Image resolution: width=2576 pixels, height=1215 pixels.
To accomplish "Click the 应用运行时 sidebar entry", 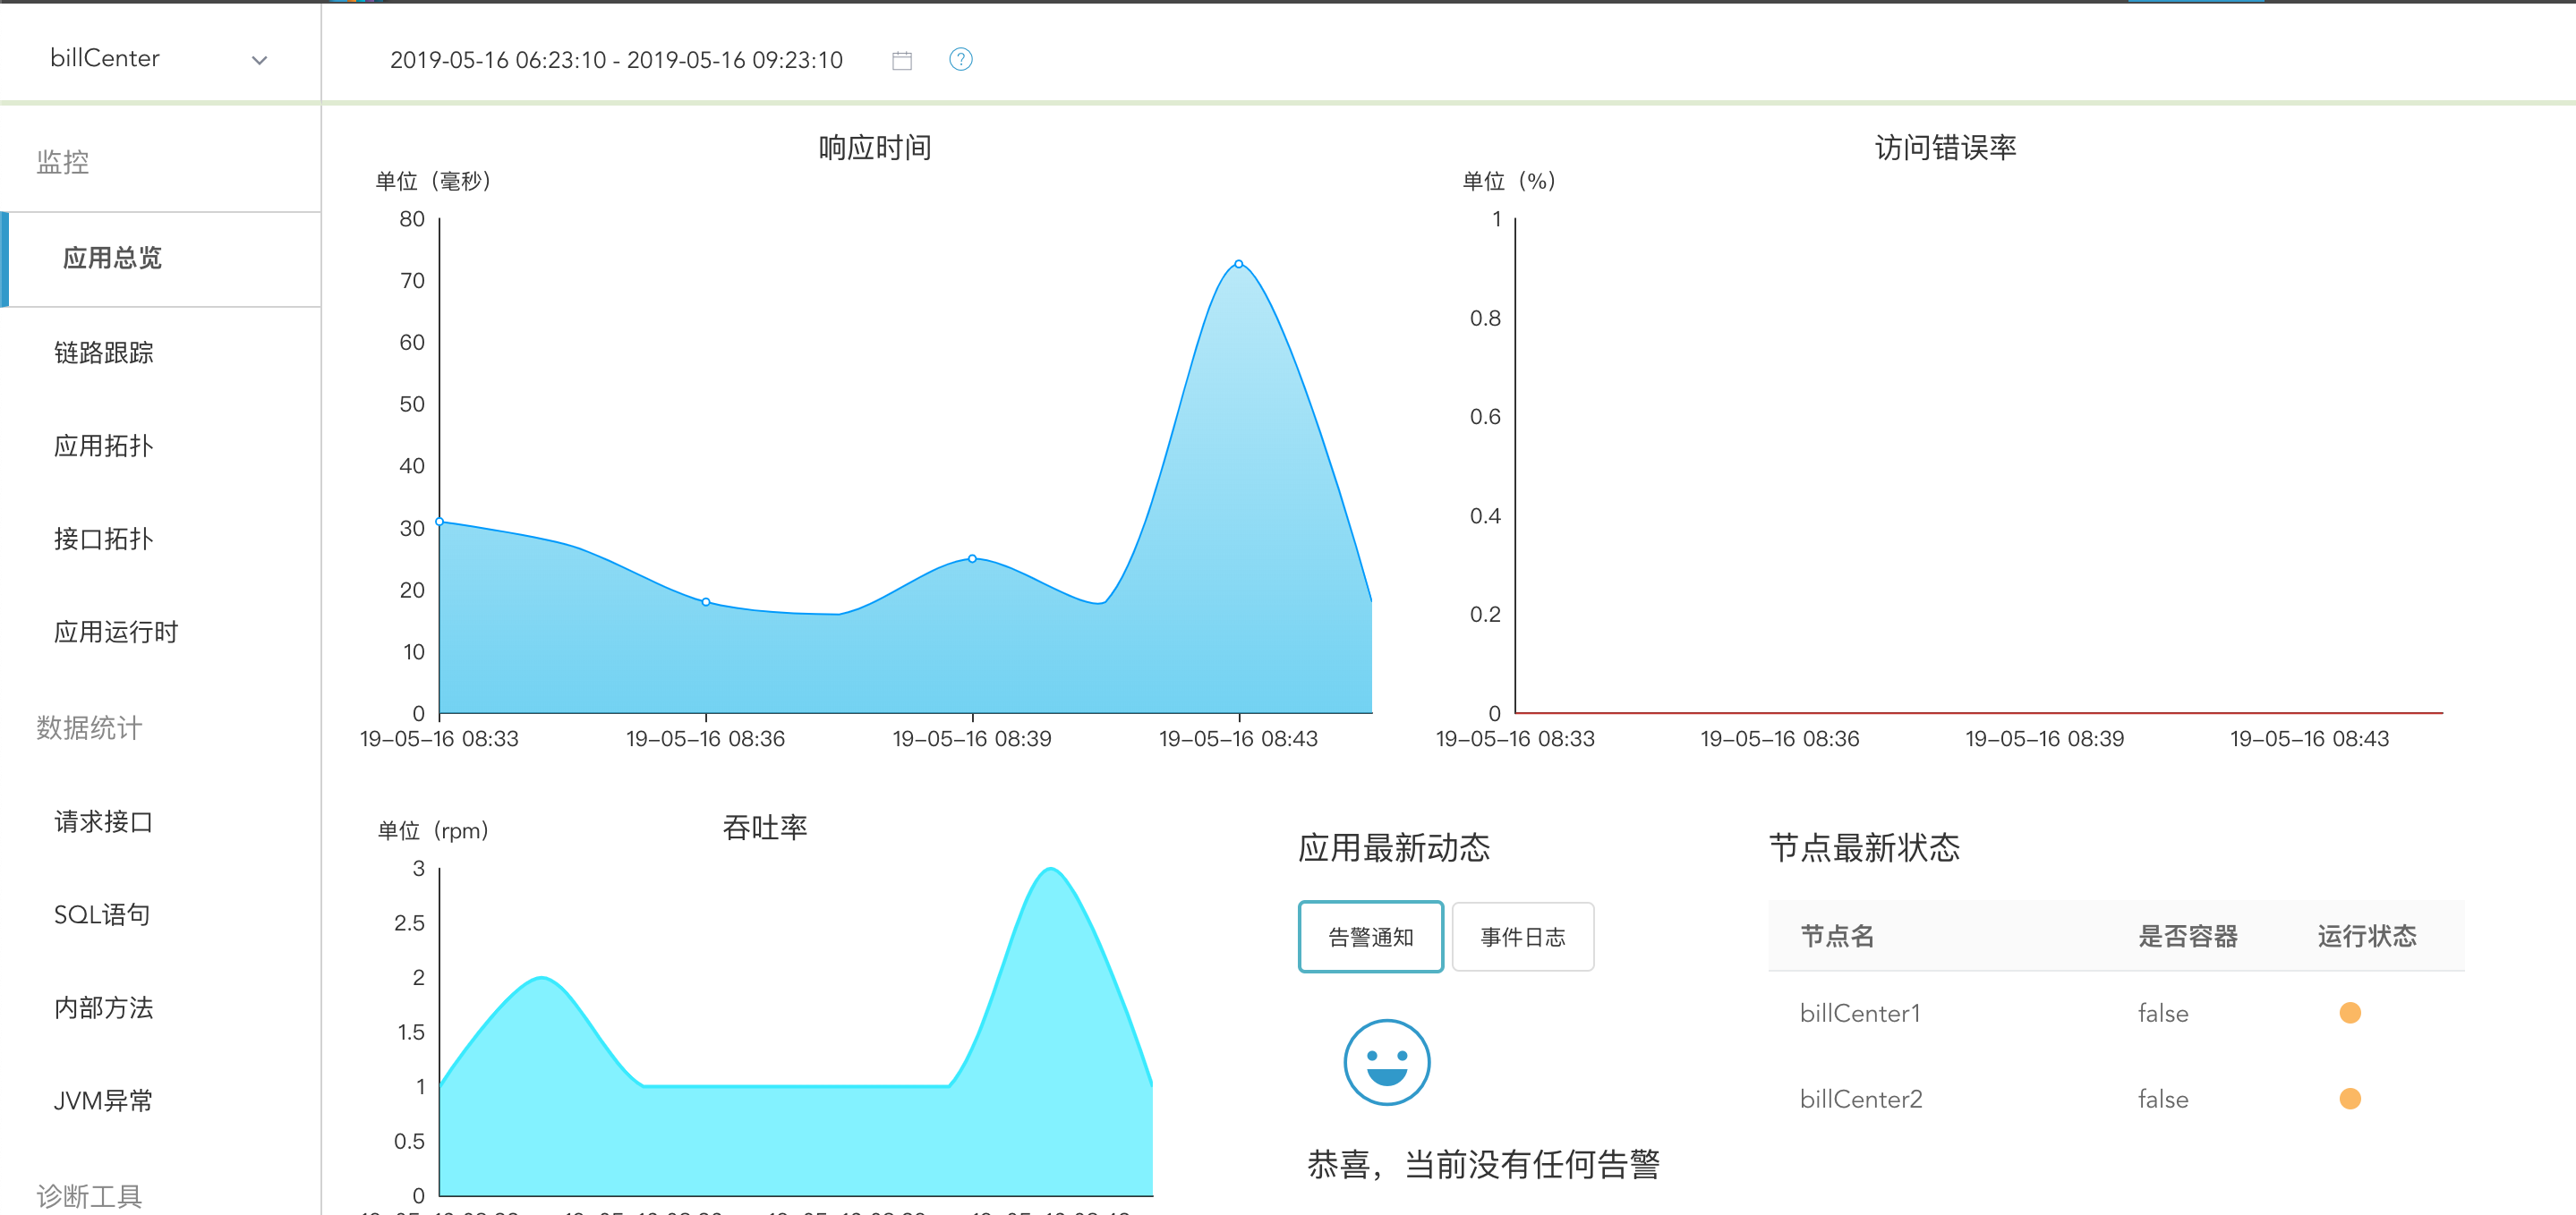I will [115, 632].
